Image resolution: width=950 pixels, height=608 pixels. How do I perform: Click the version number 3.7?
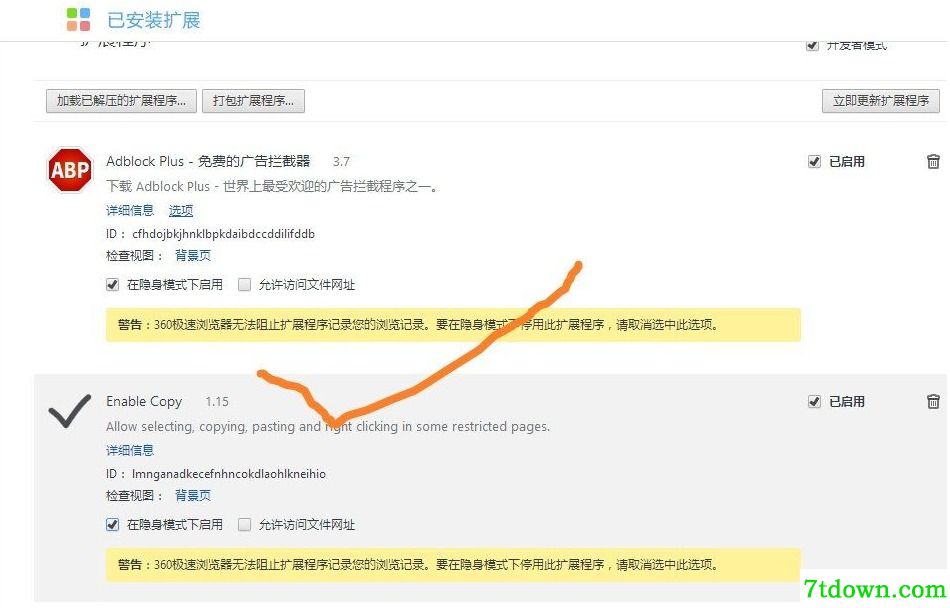pyautogui.click(x=341, y=162)
